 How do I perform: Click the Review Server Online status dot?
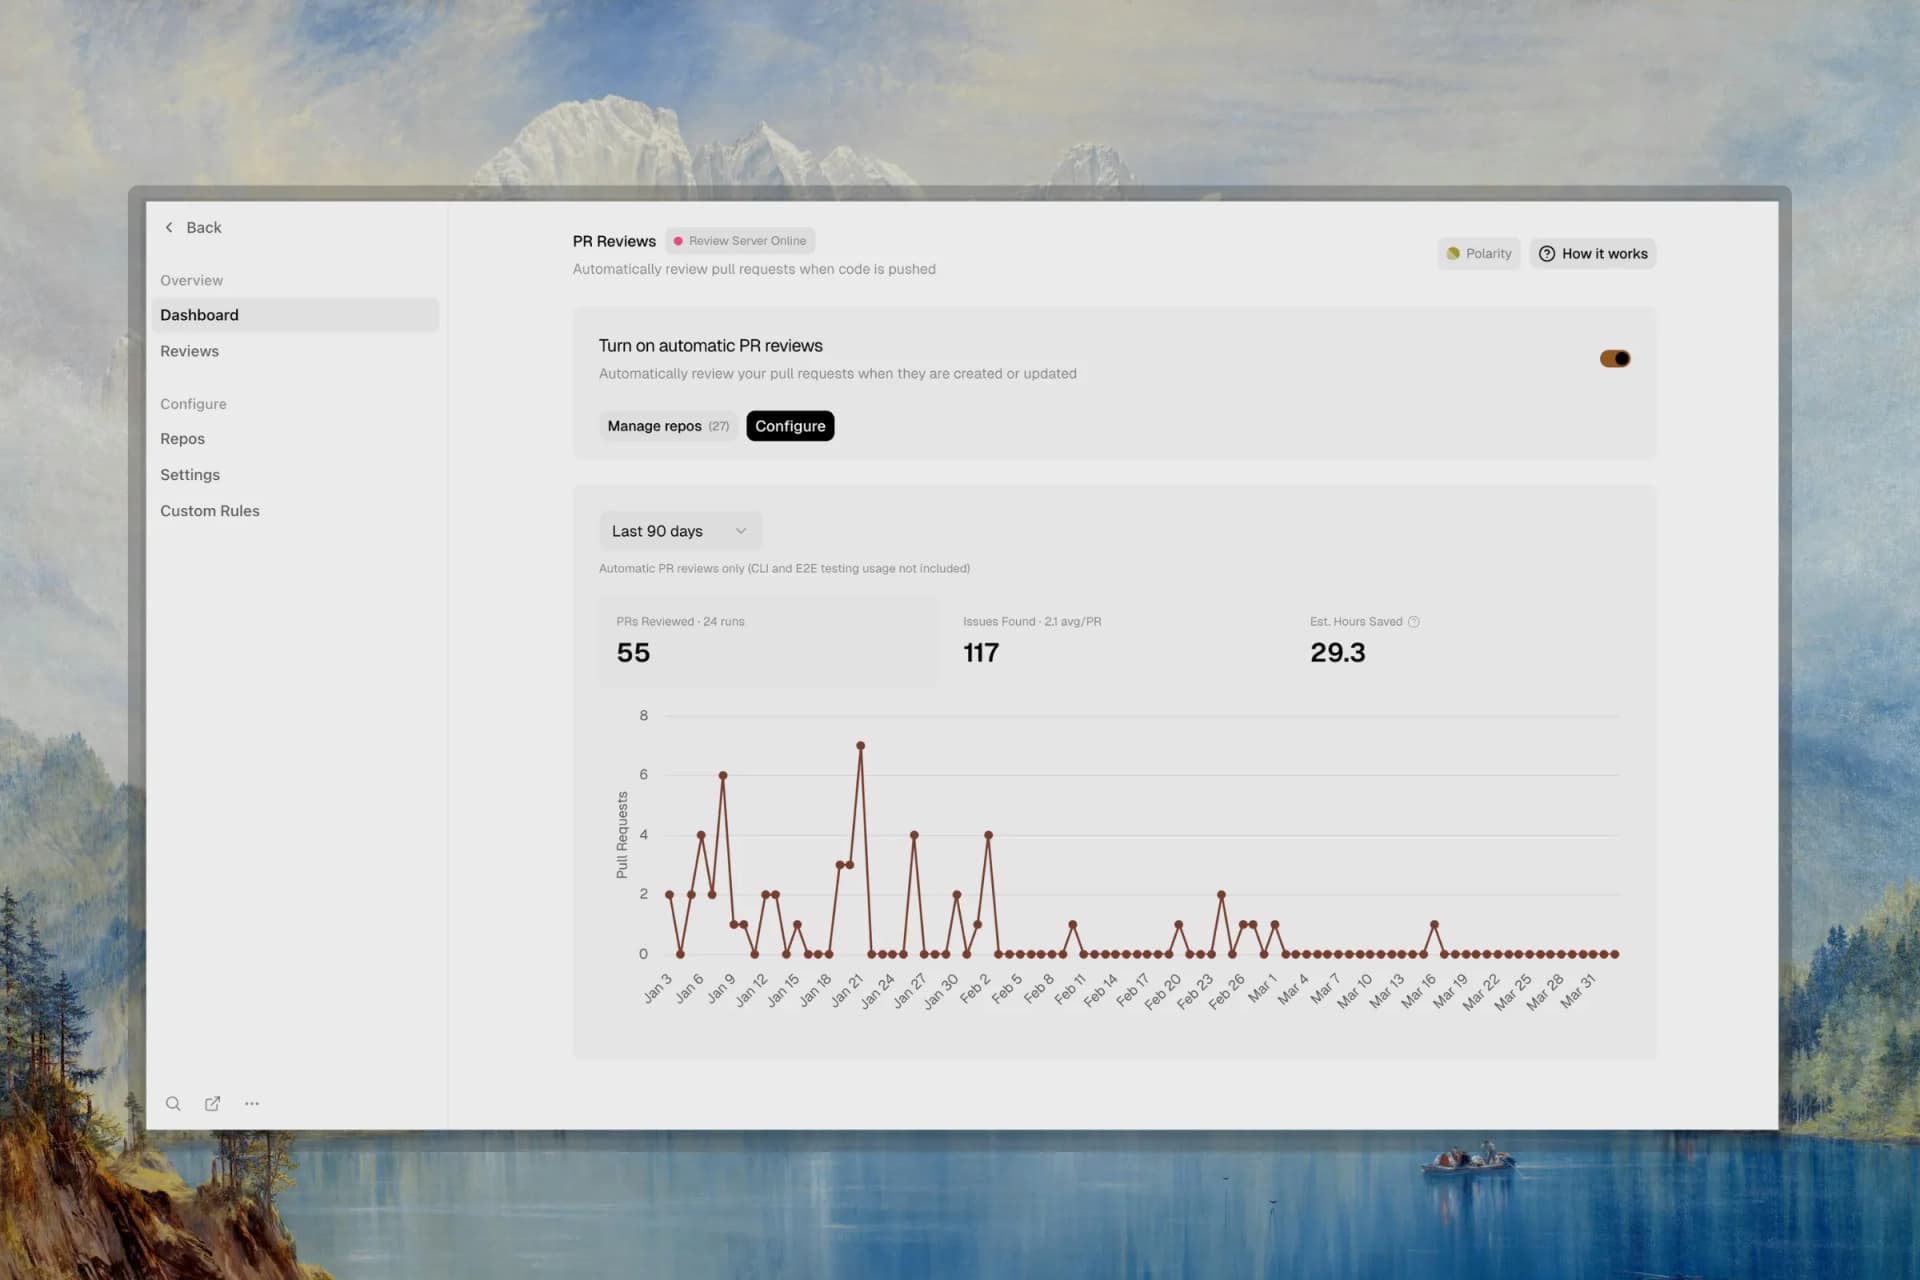(679, 240)
